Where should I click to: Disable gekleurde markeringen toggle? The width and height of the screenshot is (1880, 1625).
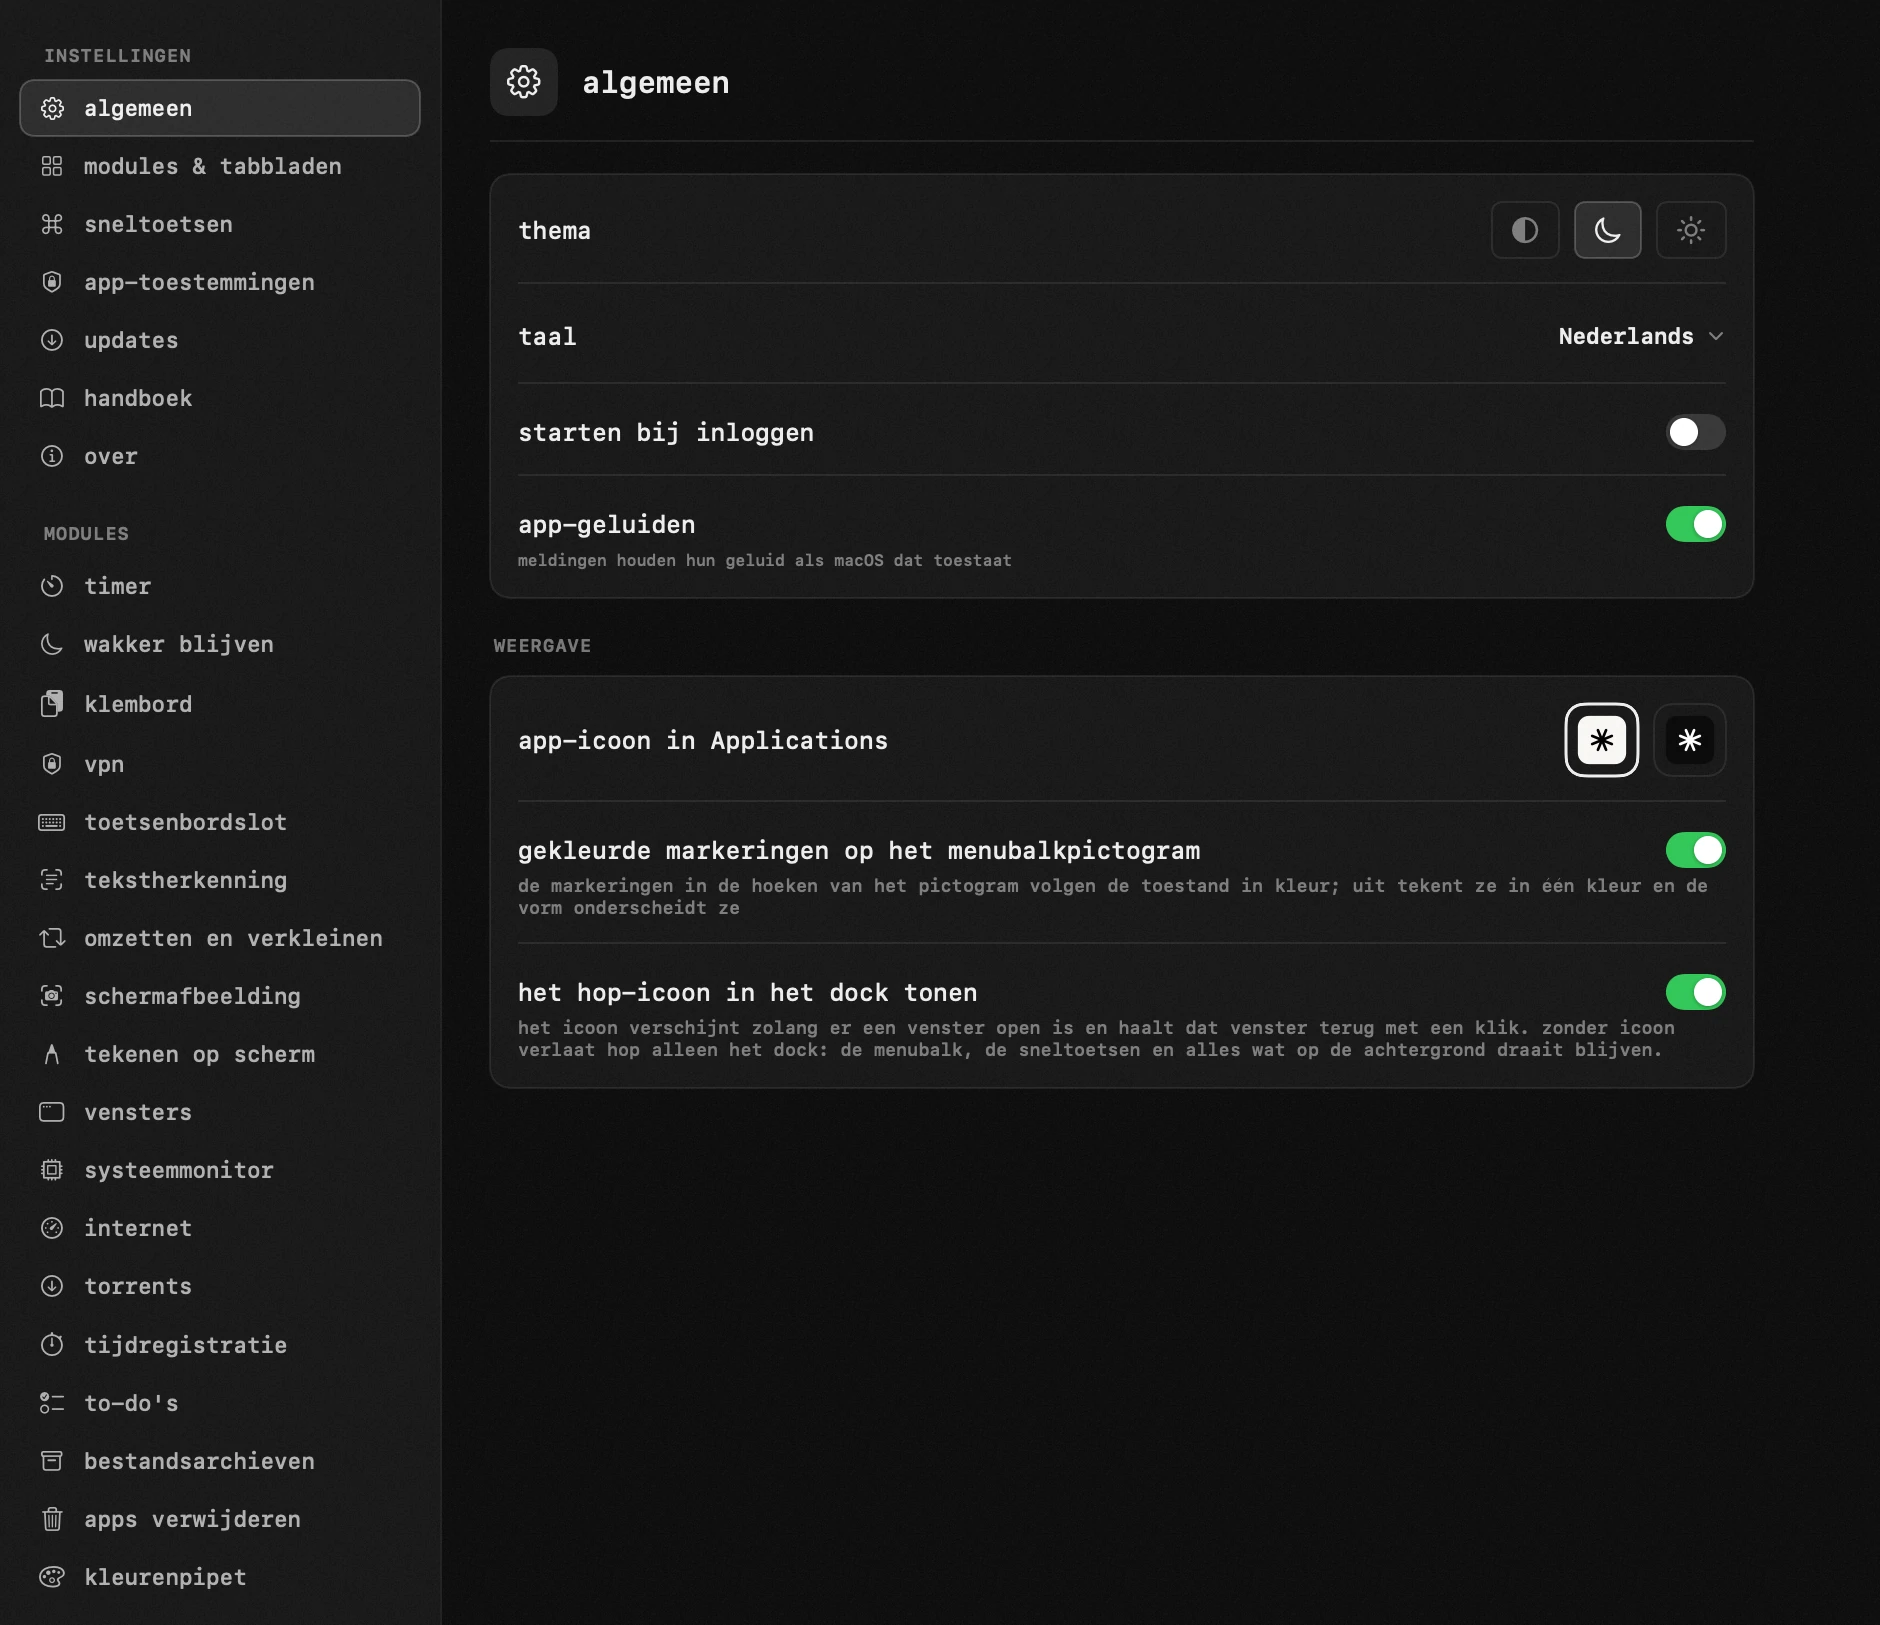pyautogui.click(x=1696, y=850)
